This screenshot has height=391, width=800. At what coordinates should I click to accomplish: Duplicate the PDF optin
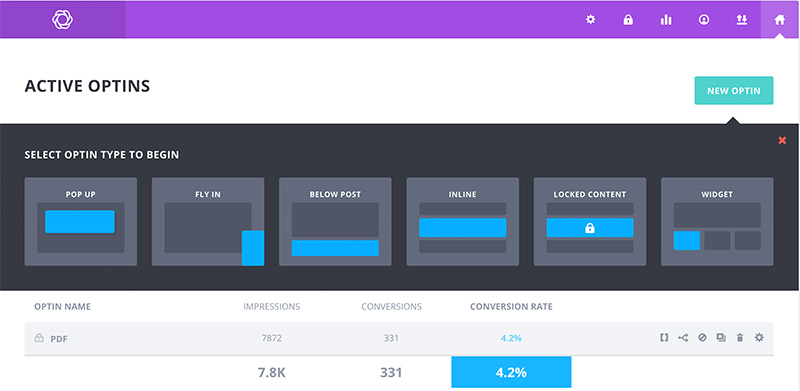click(x=721, y=337)
